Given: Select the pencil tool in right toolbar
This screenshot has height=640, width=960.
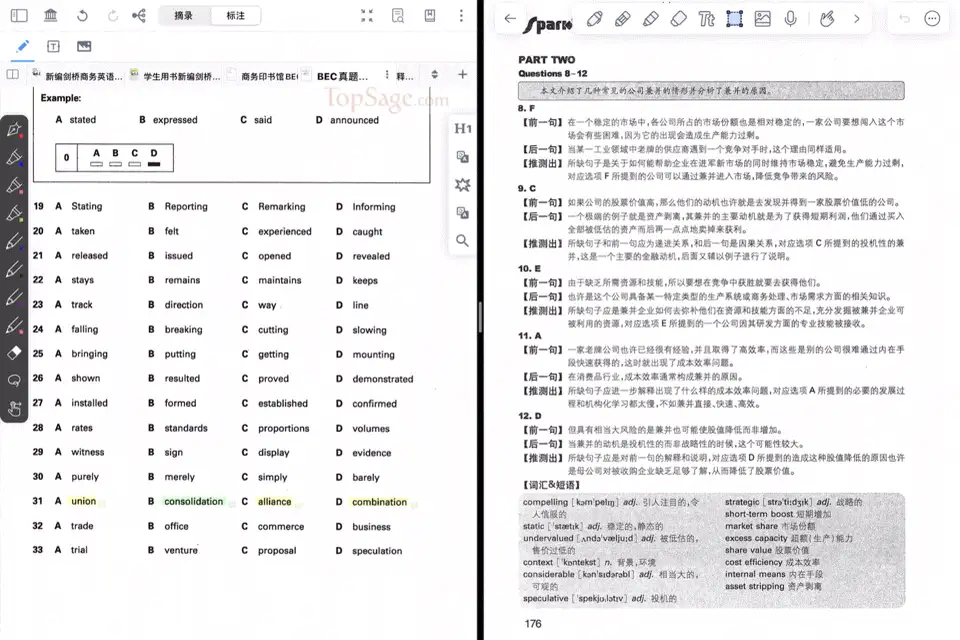Looking at the screenshot, I should point(623,19).
